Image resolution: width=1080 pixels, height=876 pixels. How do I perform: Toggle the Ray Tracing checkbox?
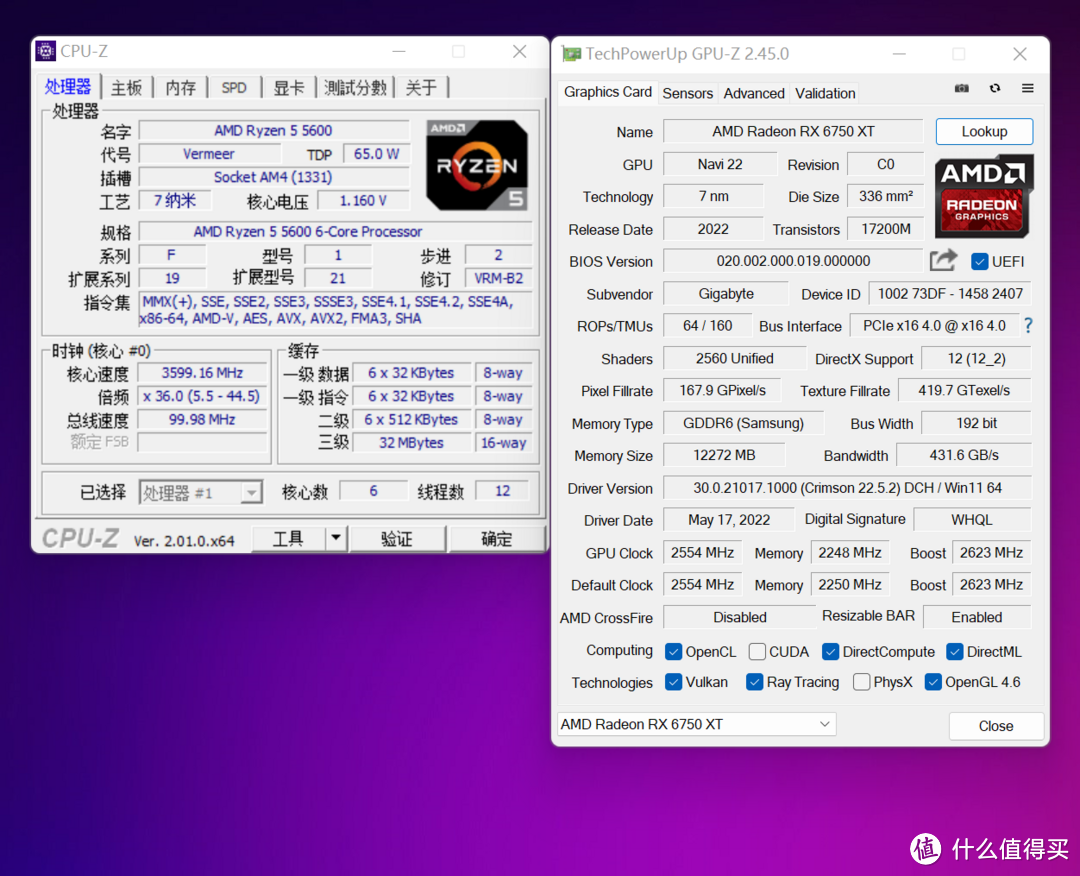[755, 682]
